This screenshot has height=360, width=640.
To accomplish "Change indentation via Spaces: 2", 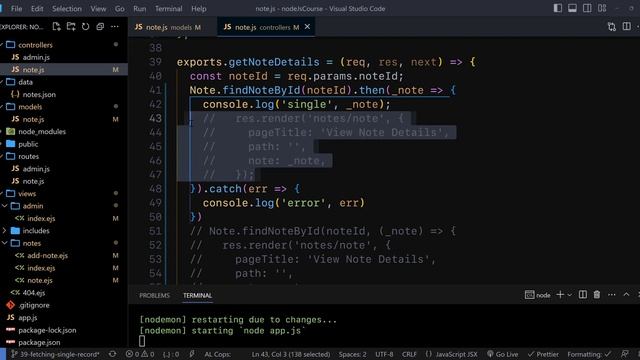I will click(x=352, y=354).
